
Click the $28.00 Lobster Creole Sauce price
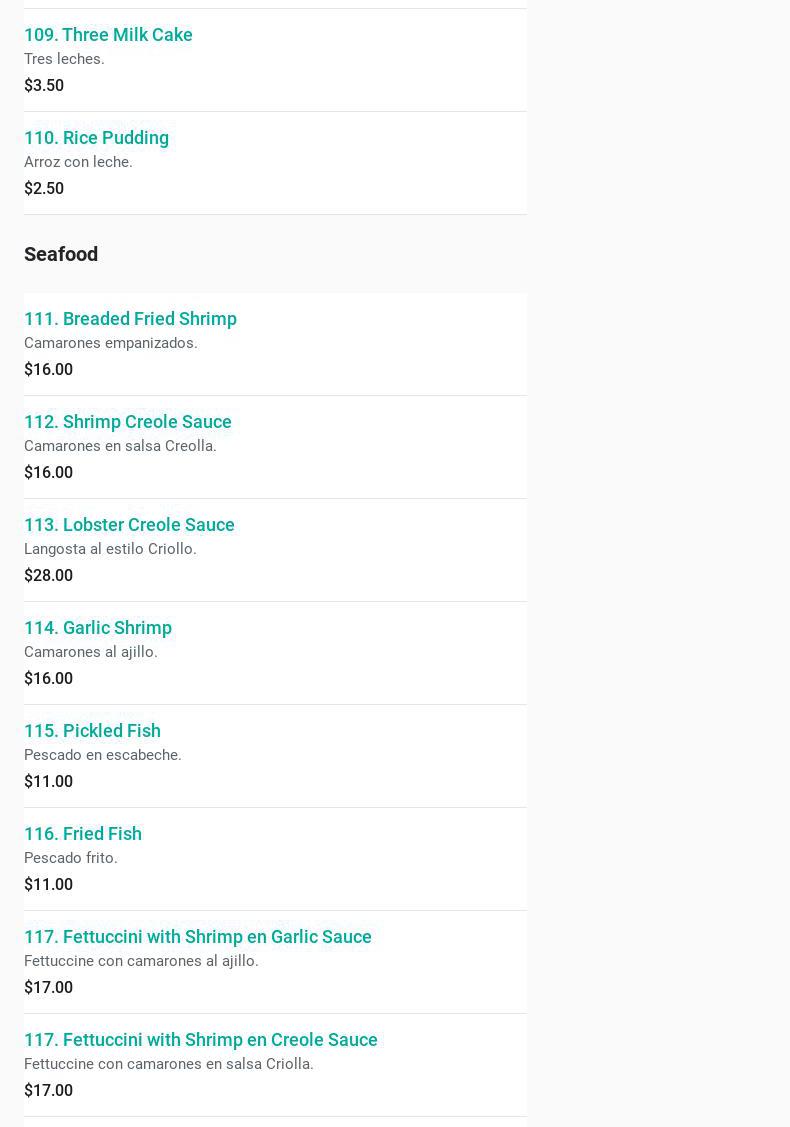click(48, 576)
